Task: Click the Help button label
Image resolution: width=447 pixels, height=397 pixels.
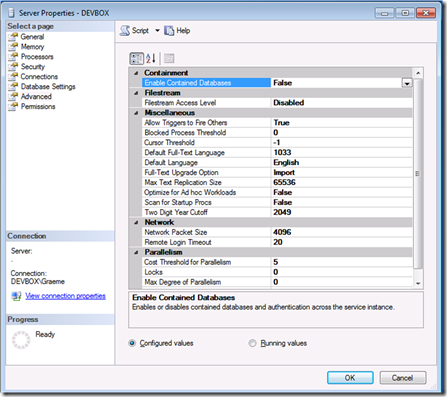Action: coord(183,31)
